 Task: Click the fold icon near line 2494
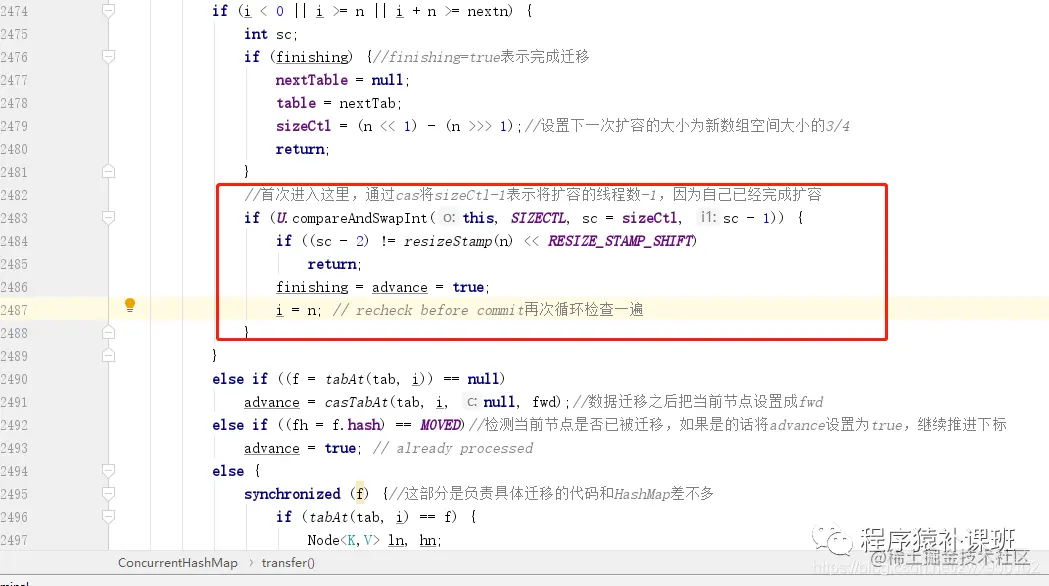pos(107,471)
